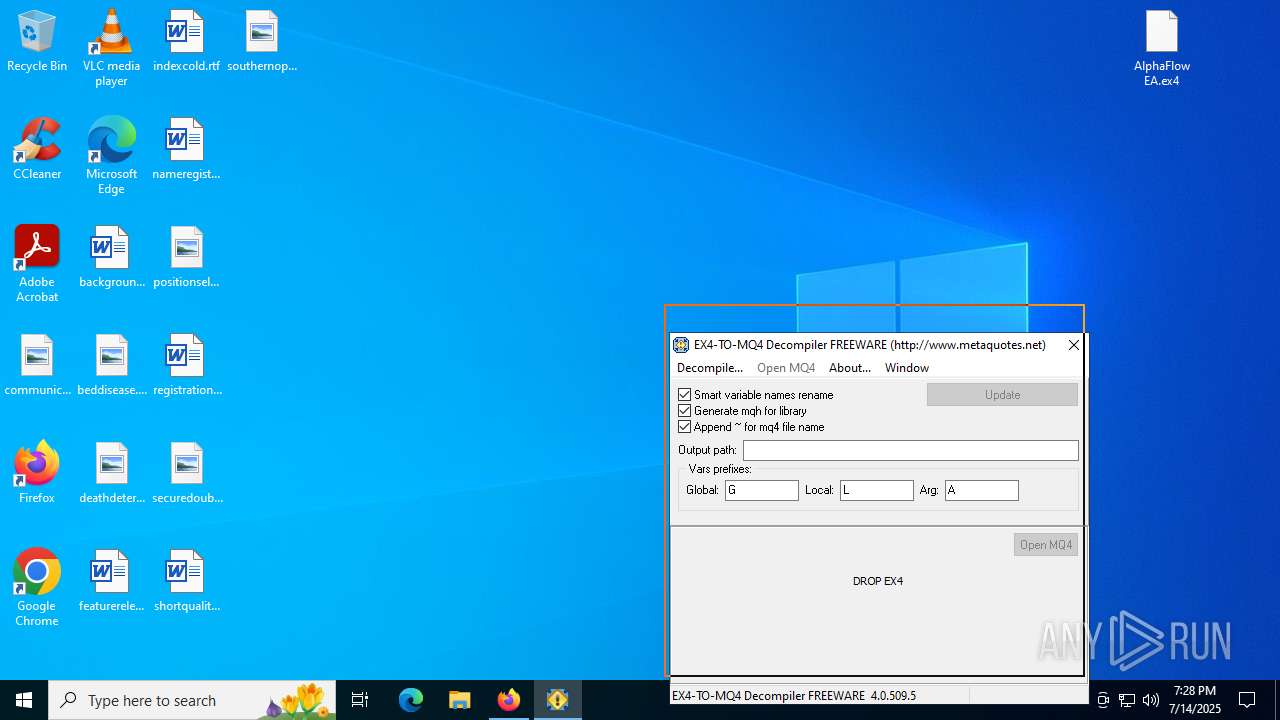Open the Windows Start menu

(x=24, y=700)
